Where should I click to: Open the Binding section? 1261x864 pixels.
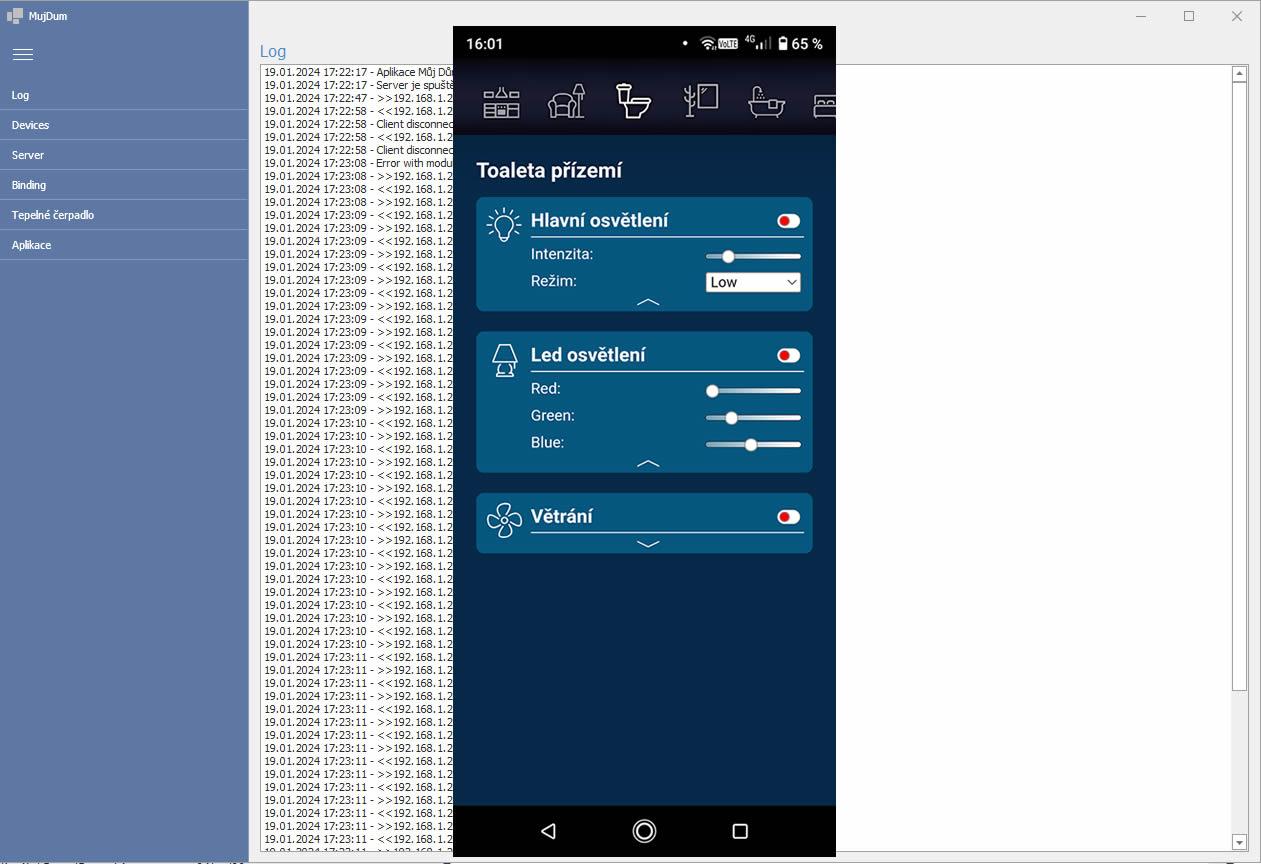29,185
